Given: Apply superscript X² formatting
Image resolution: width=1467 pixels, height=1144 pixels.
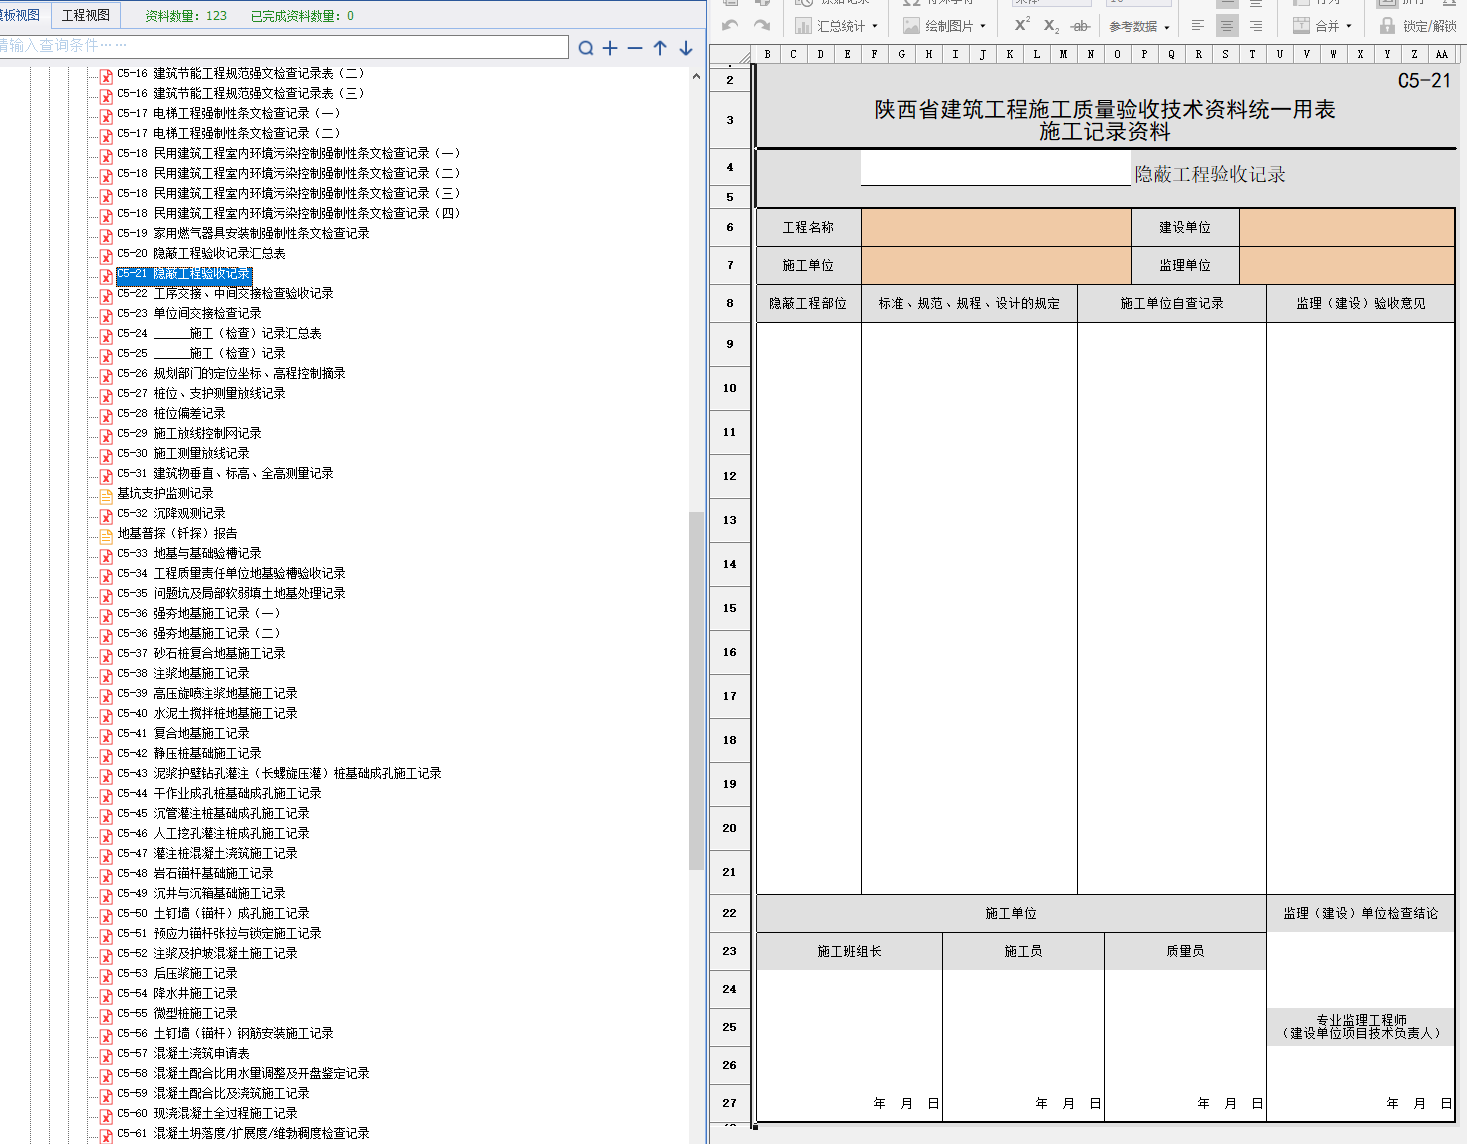Looking at the screenshot, I should 1021,25.
